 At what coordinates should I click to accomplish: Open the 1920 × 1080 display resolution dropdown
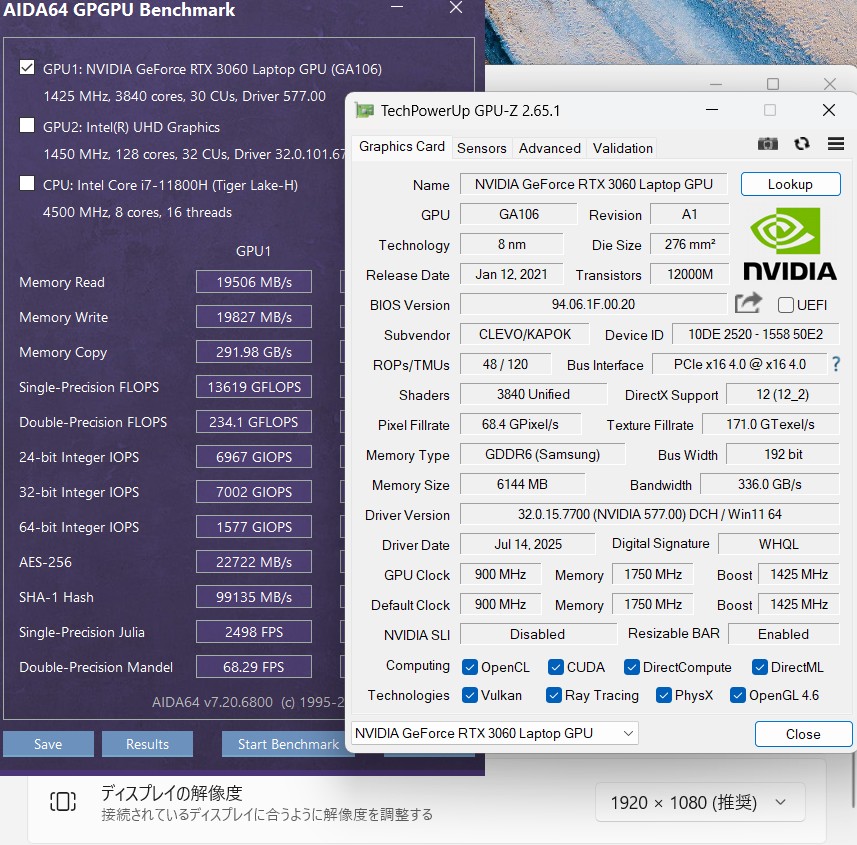click(700, 802)
